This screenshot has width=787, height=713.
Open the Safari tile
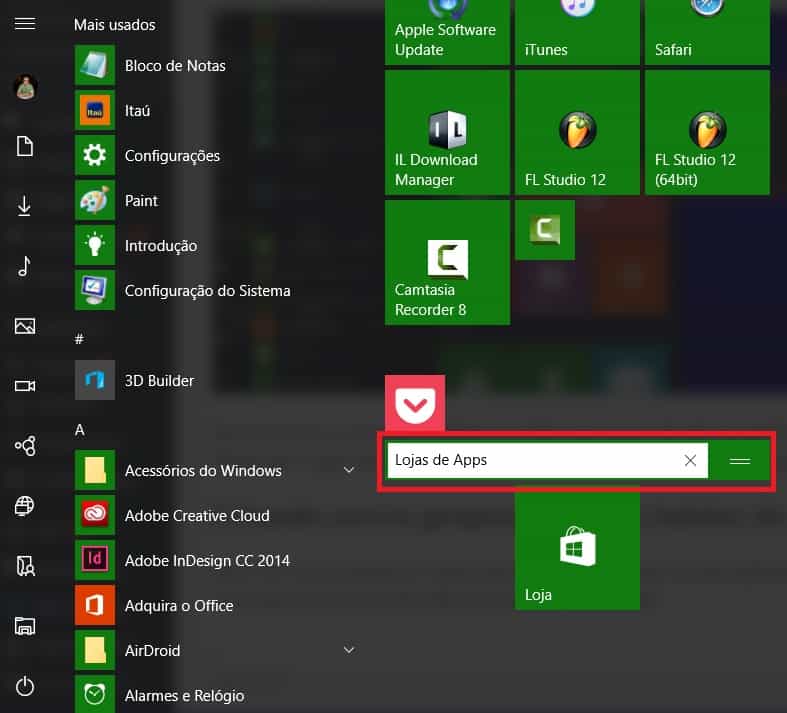click(x=707, y=32)
